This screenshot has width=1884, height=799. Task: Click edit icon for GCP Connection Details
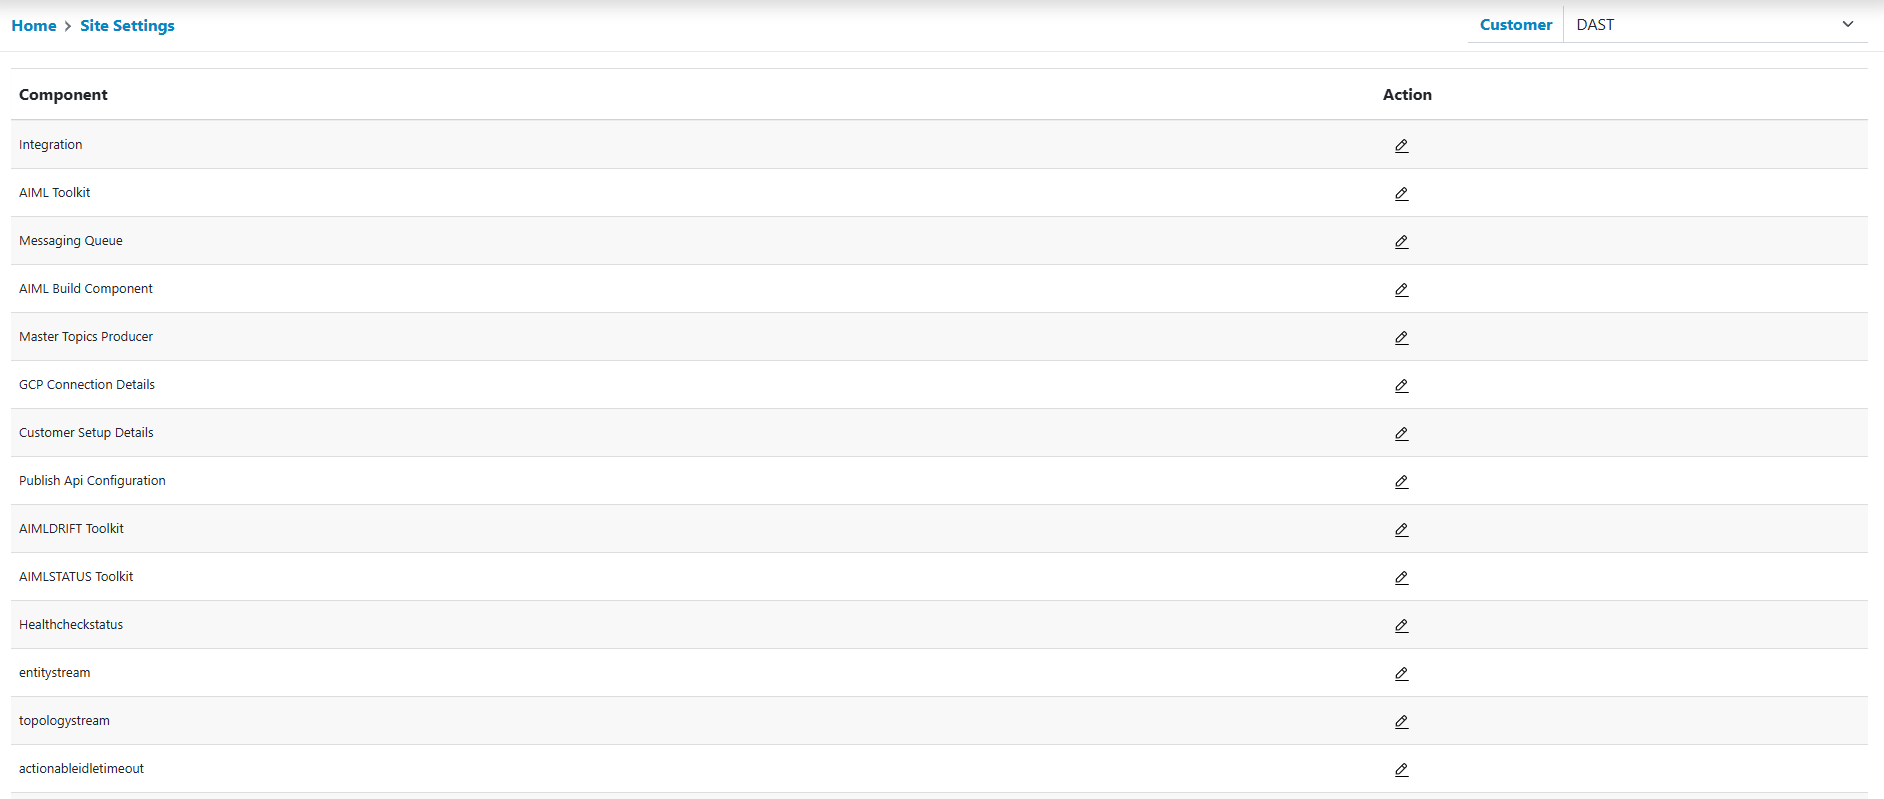(x=1401, y=386)
